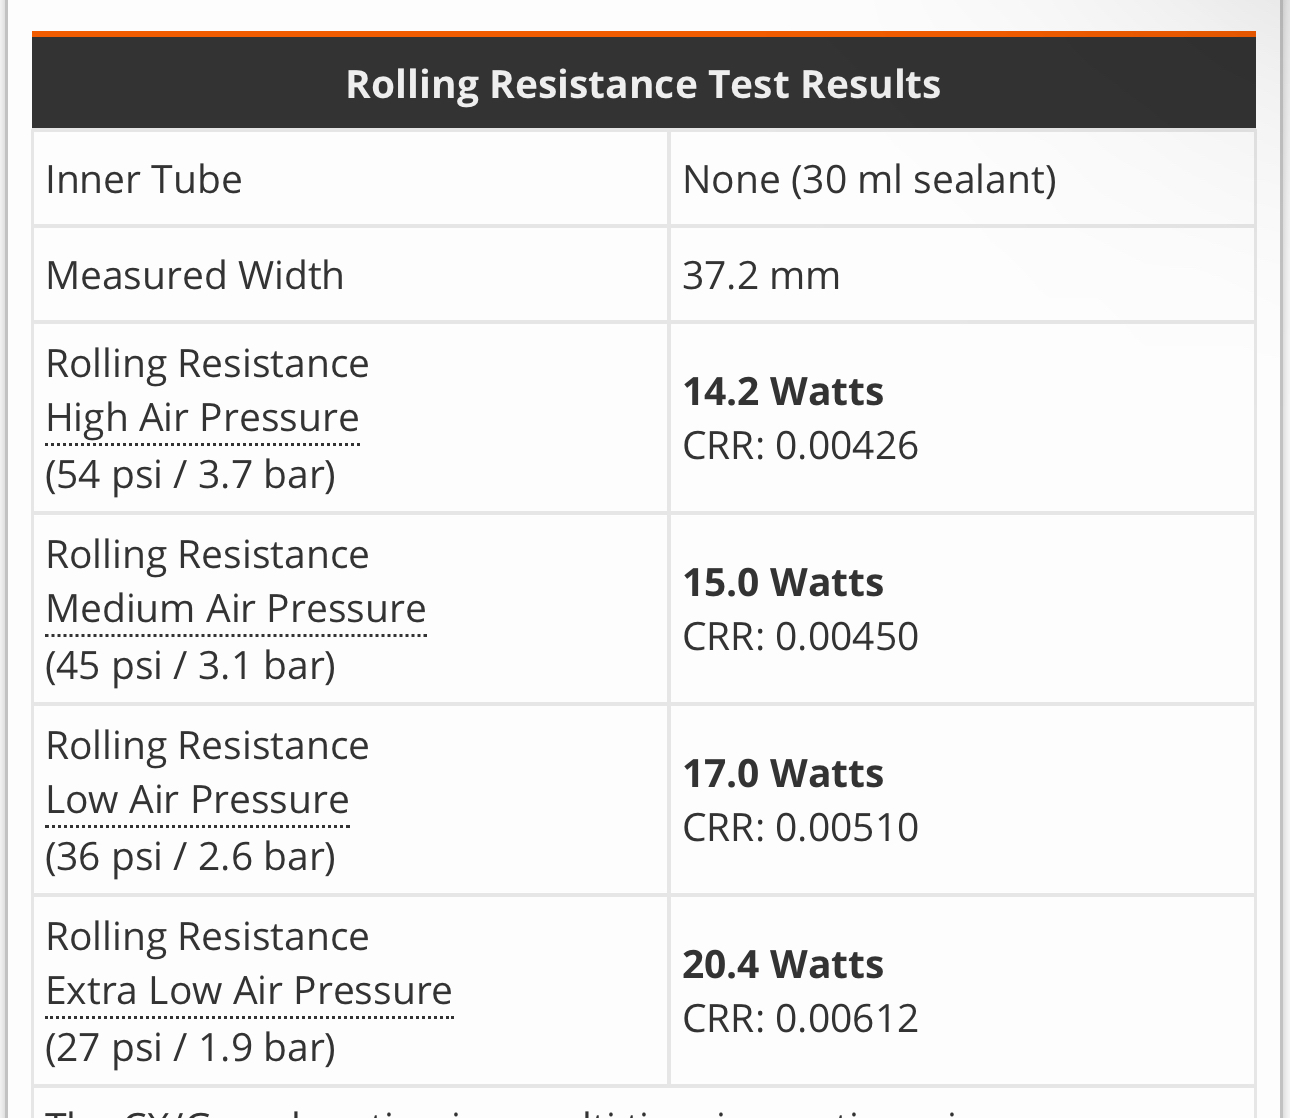The width and height of the screenshot is (1290, 1118).
Task: Select the Measured Width label
Action: click(195, 276)
